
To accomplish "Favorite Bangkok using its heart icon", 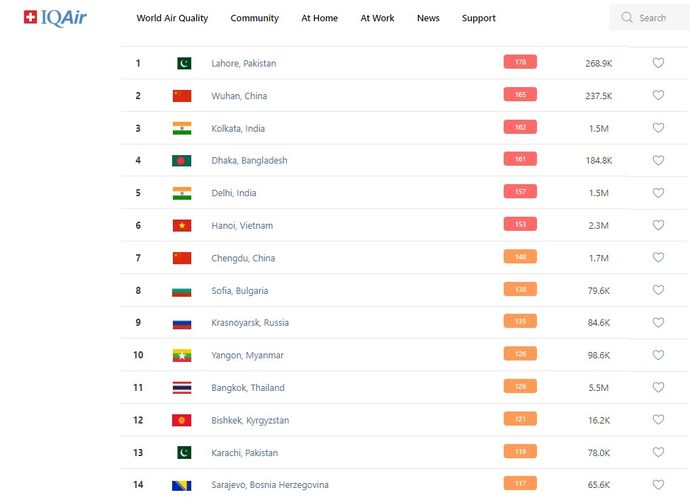I will [658, 387].
